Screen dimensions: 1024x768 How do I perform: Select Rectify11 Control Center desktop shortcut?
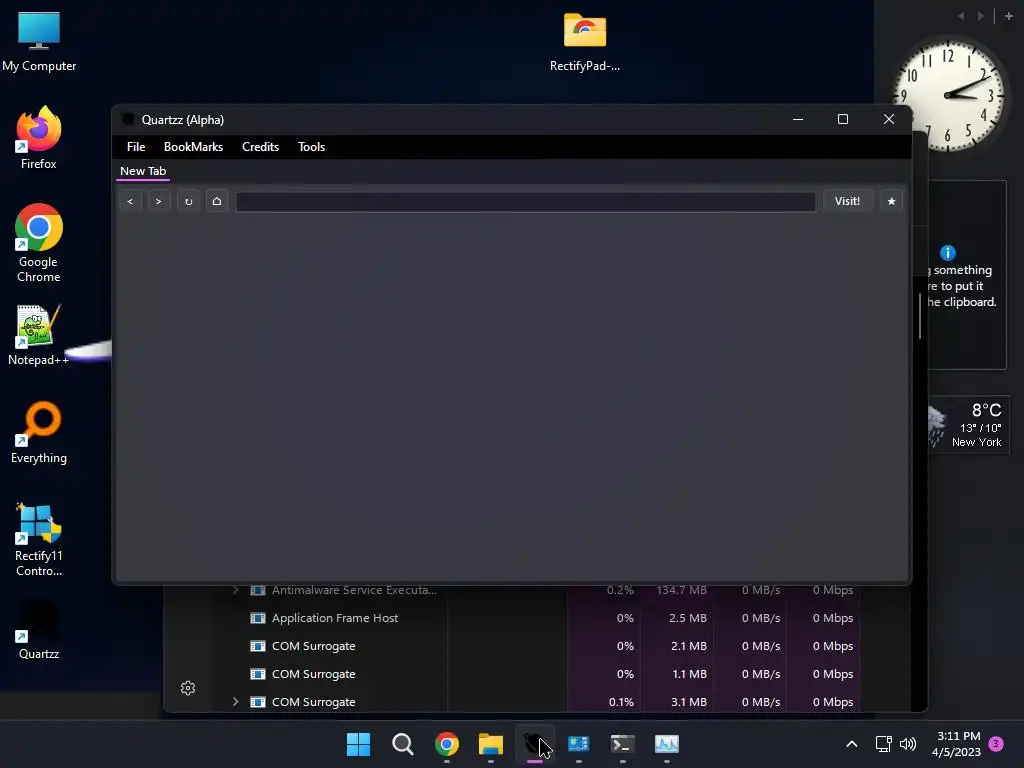[39, 540]
